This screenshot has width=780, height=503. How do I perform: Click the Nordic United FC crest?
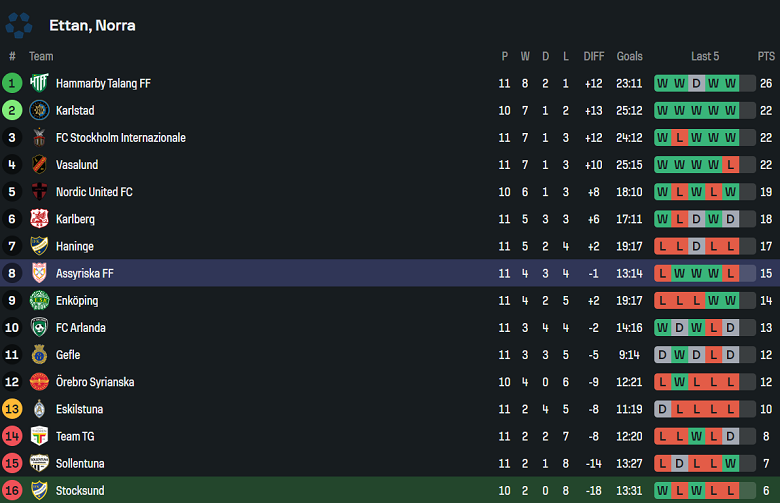(39, 192)
